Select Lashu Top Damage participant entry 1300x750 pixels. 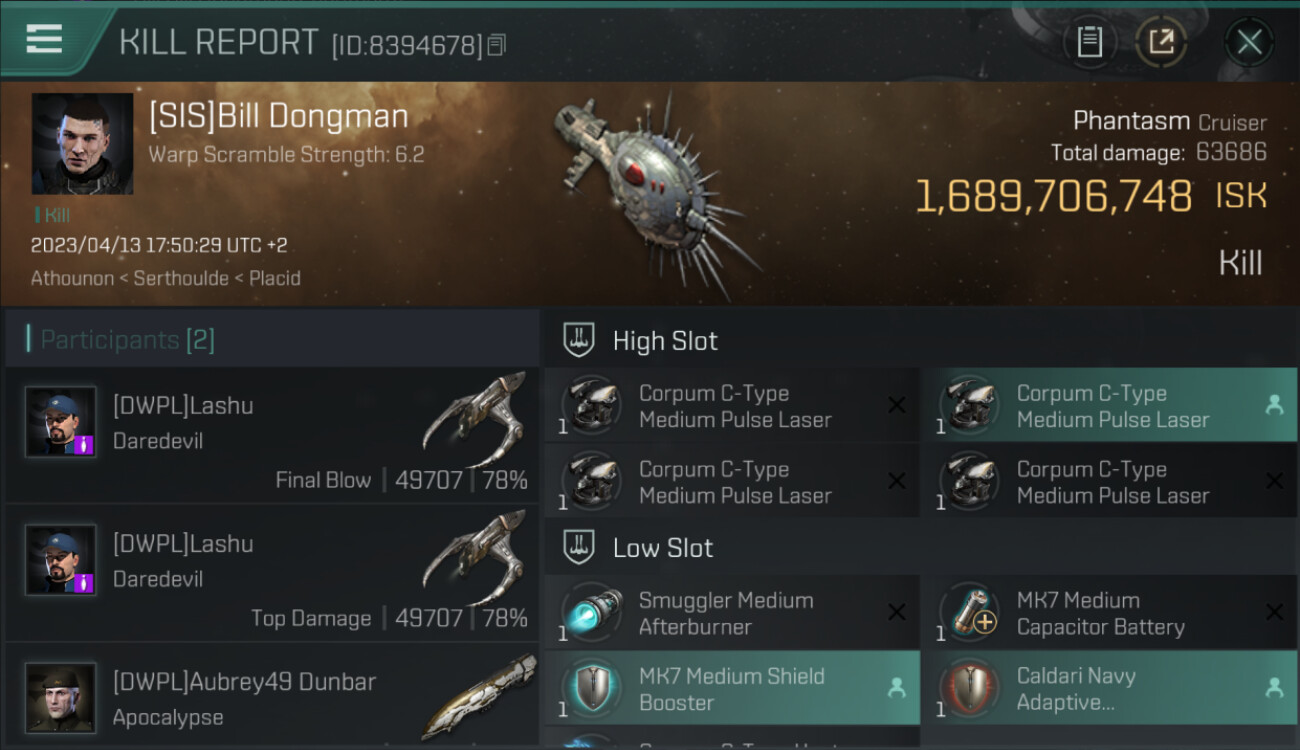pos(272,572)
